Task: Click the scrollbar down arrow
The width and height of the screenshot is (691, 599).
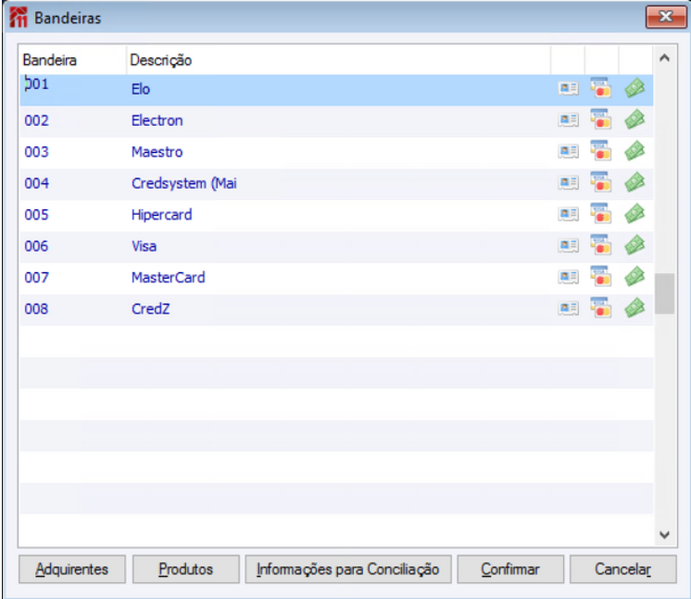Action: tap(665, 535)
